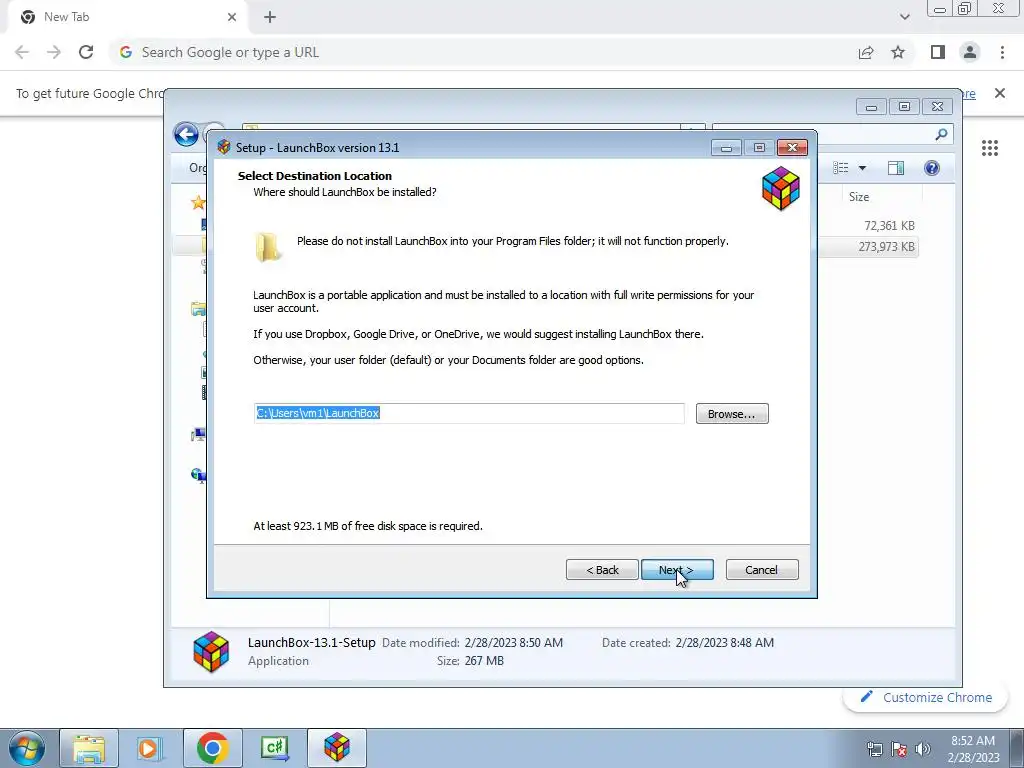
Task: Change Explorer view with view icon
Action: [x=840, y=168]
